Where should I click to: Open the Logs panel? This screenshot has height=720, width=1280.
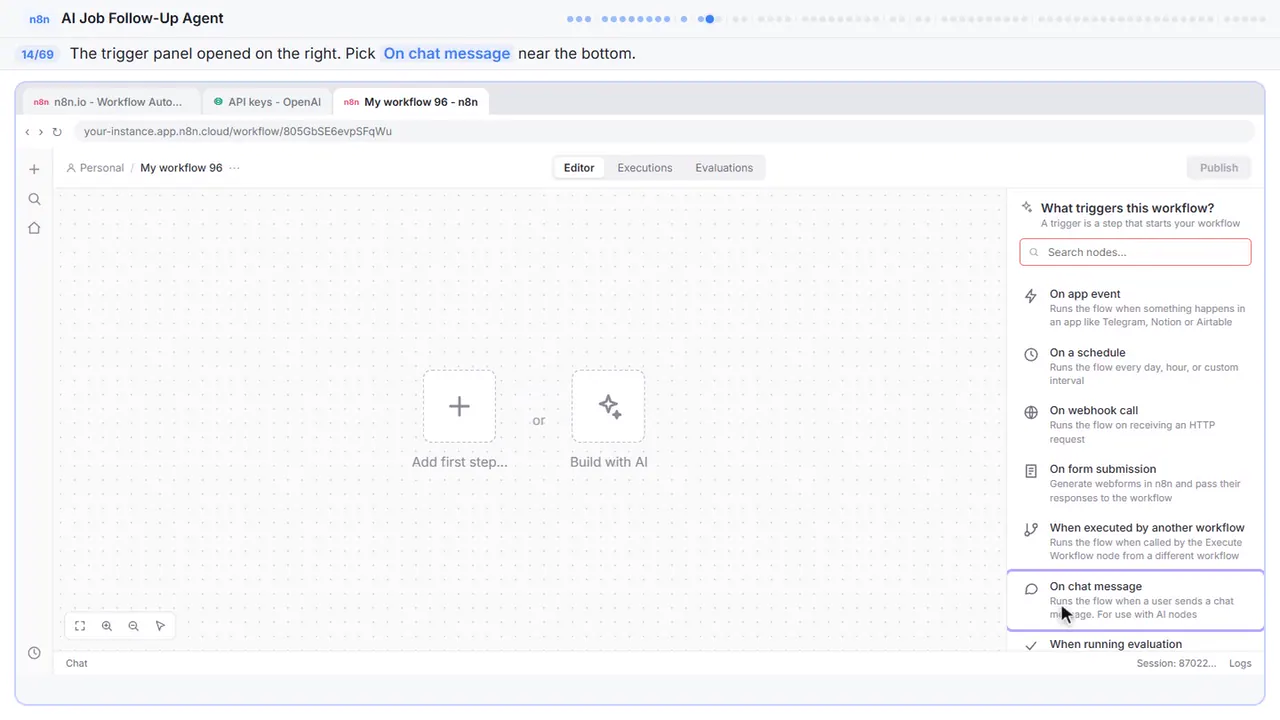[x=1240, y=663]
